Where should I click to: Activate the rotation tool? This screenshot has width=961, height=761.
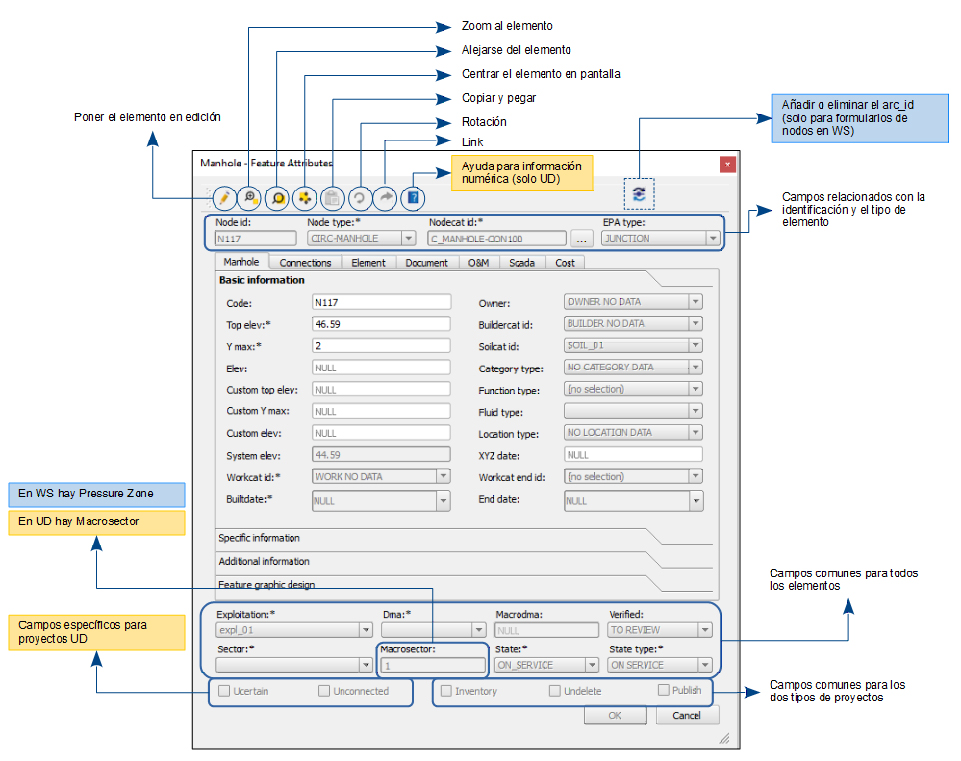359,198
